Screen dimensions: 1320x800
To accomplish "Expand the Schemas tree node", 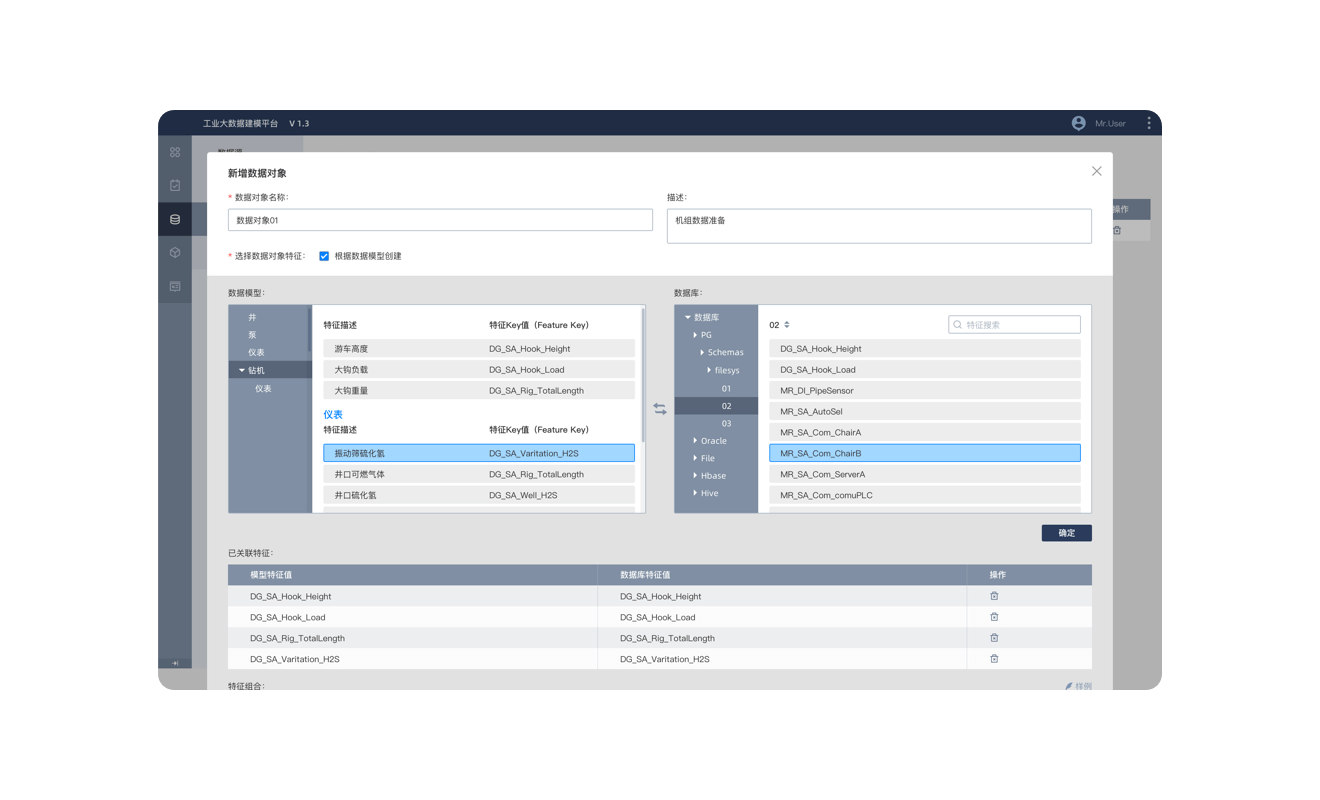I will 702,353.
